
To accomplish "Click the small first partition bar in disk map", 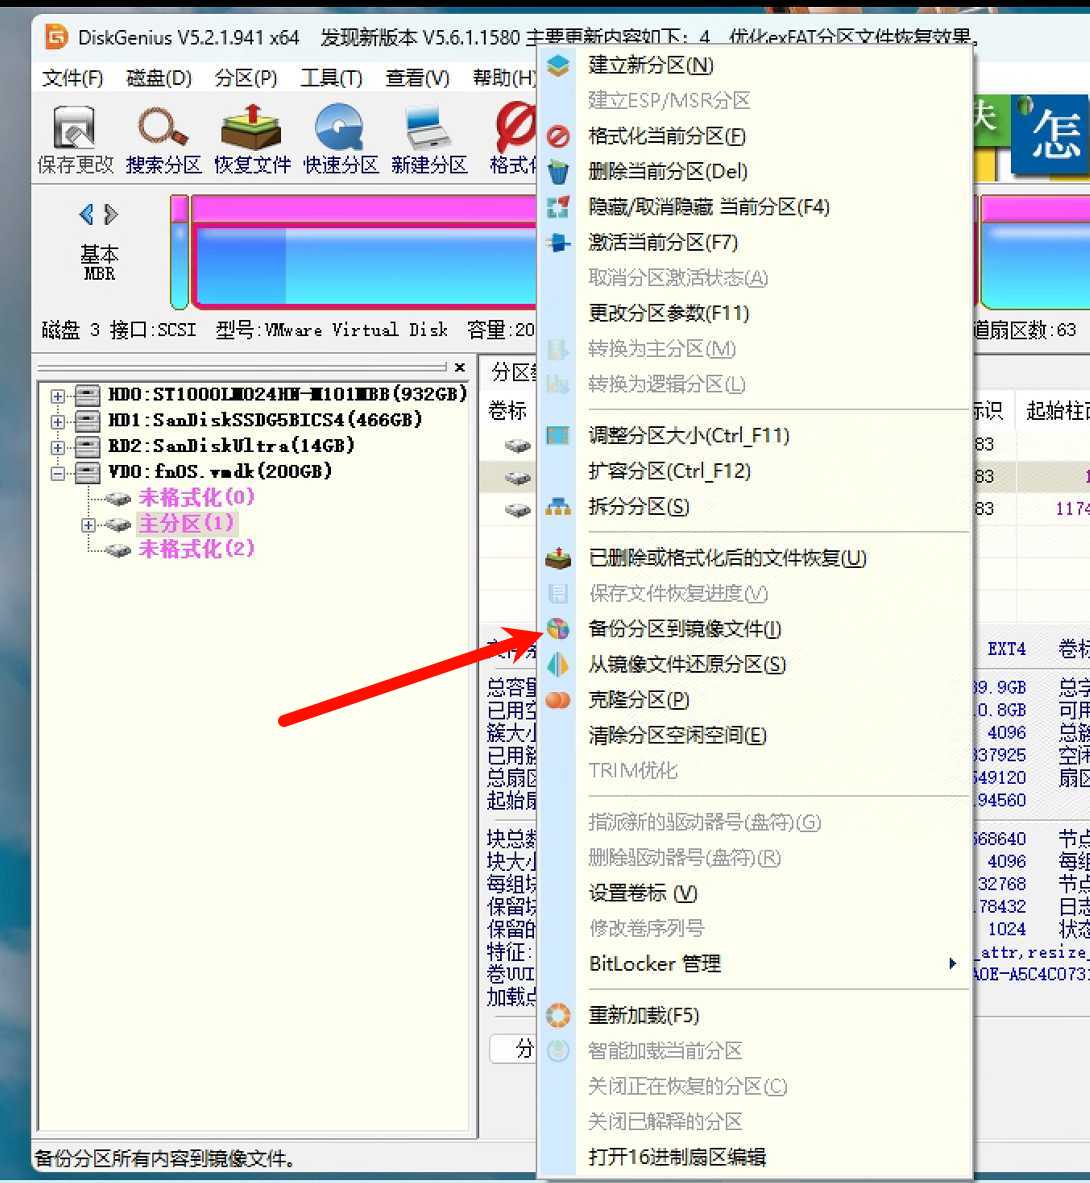I will (x=179, y=252).
